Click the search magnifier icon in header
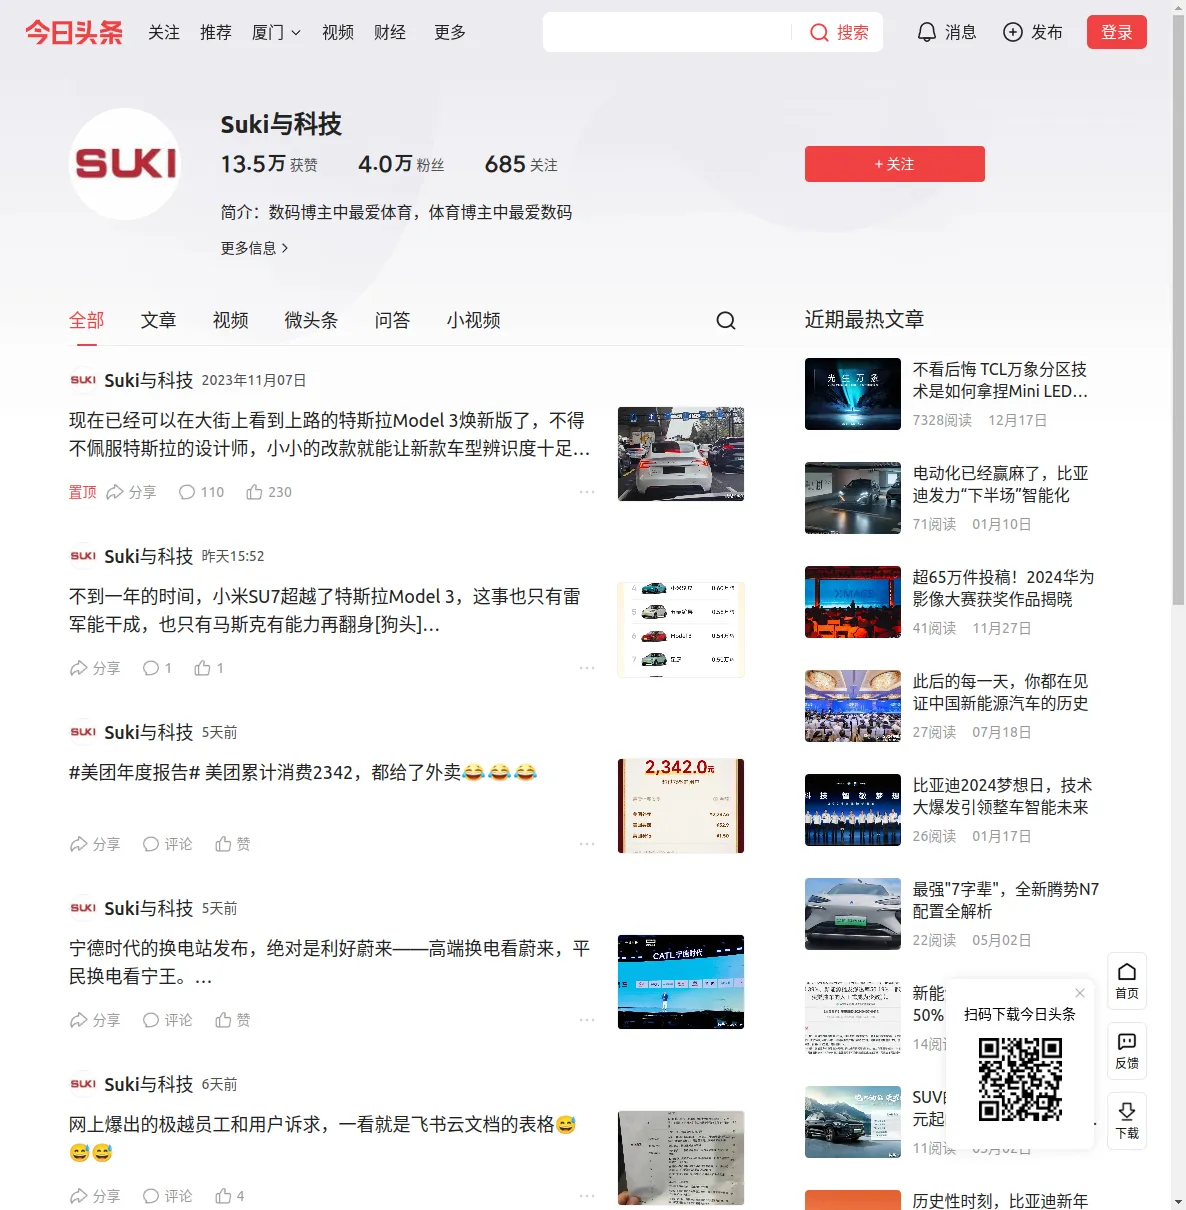 819,33
